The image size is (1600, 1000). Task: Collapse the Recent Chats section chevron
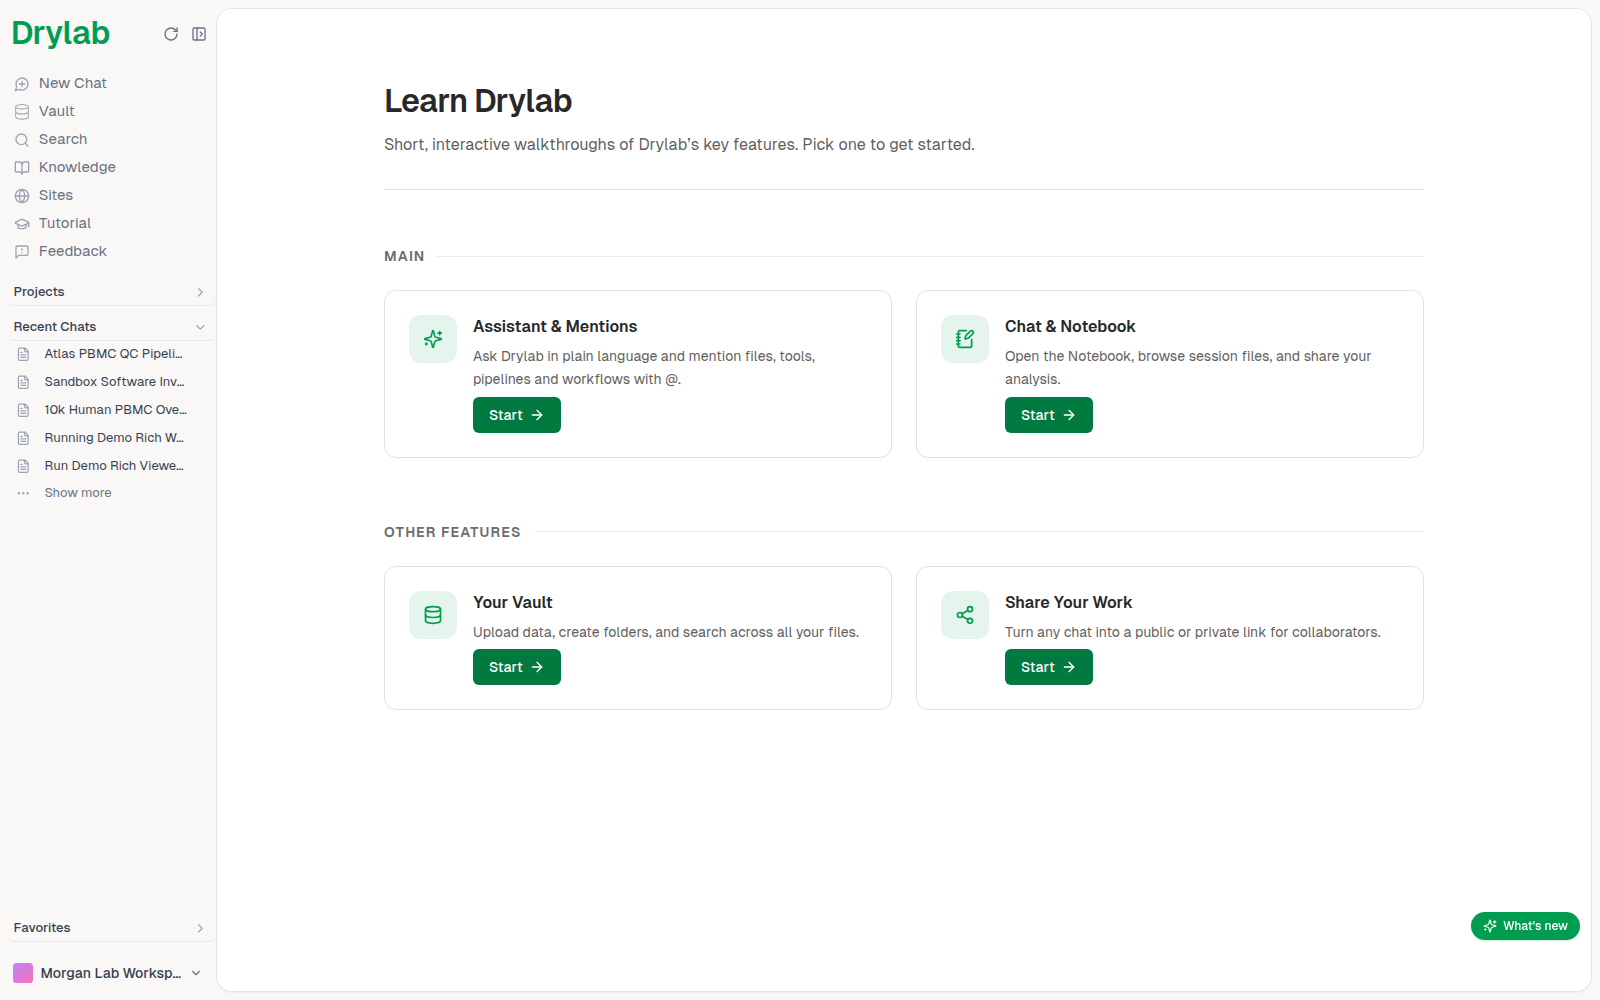[x=200, y=327]
